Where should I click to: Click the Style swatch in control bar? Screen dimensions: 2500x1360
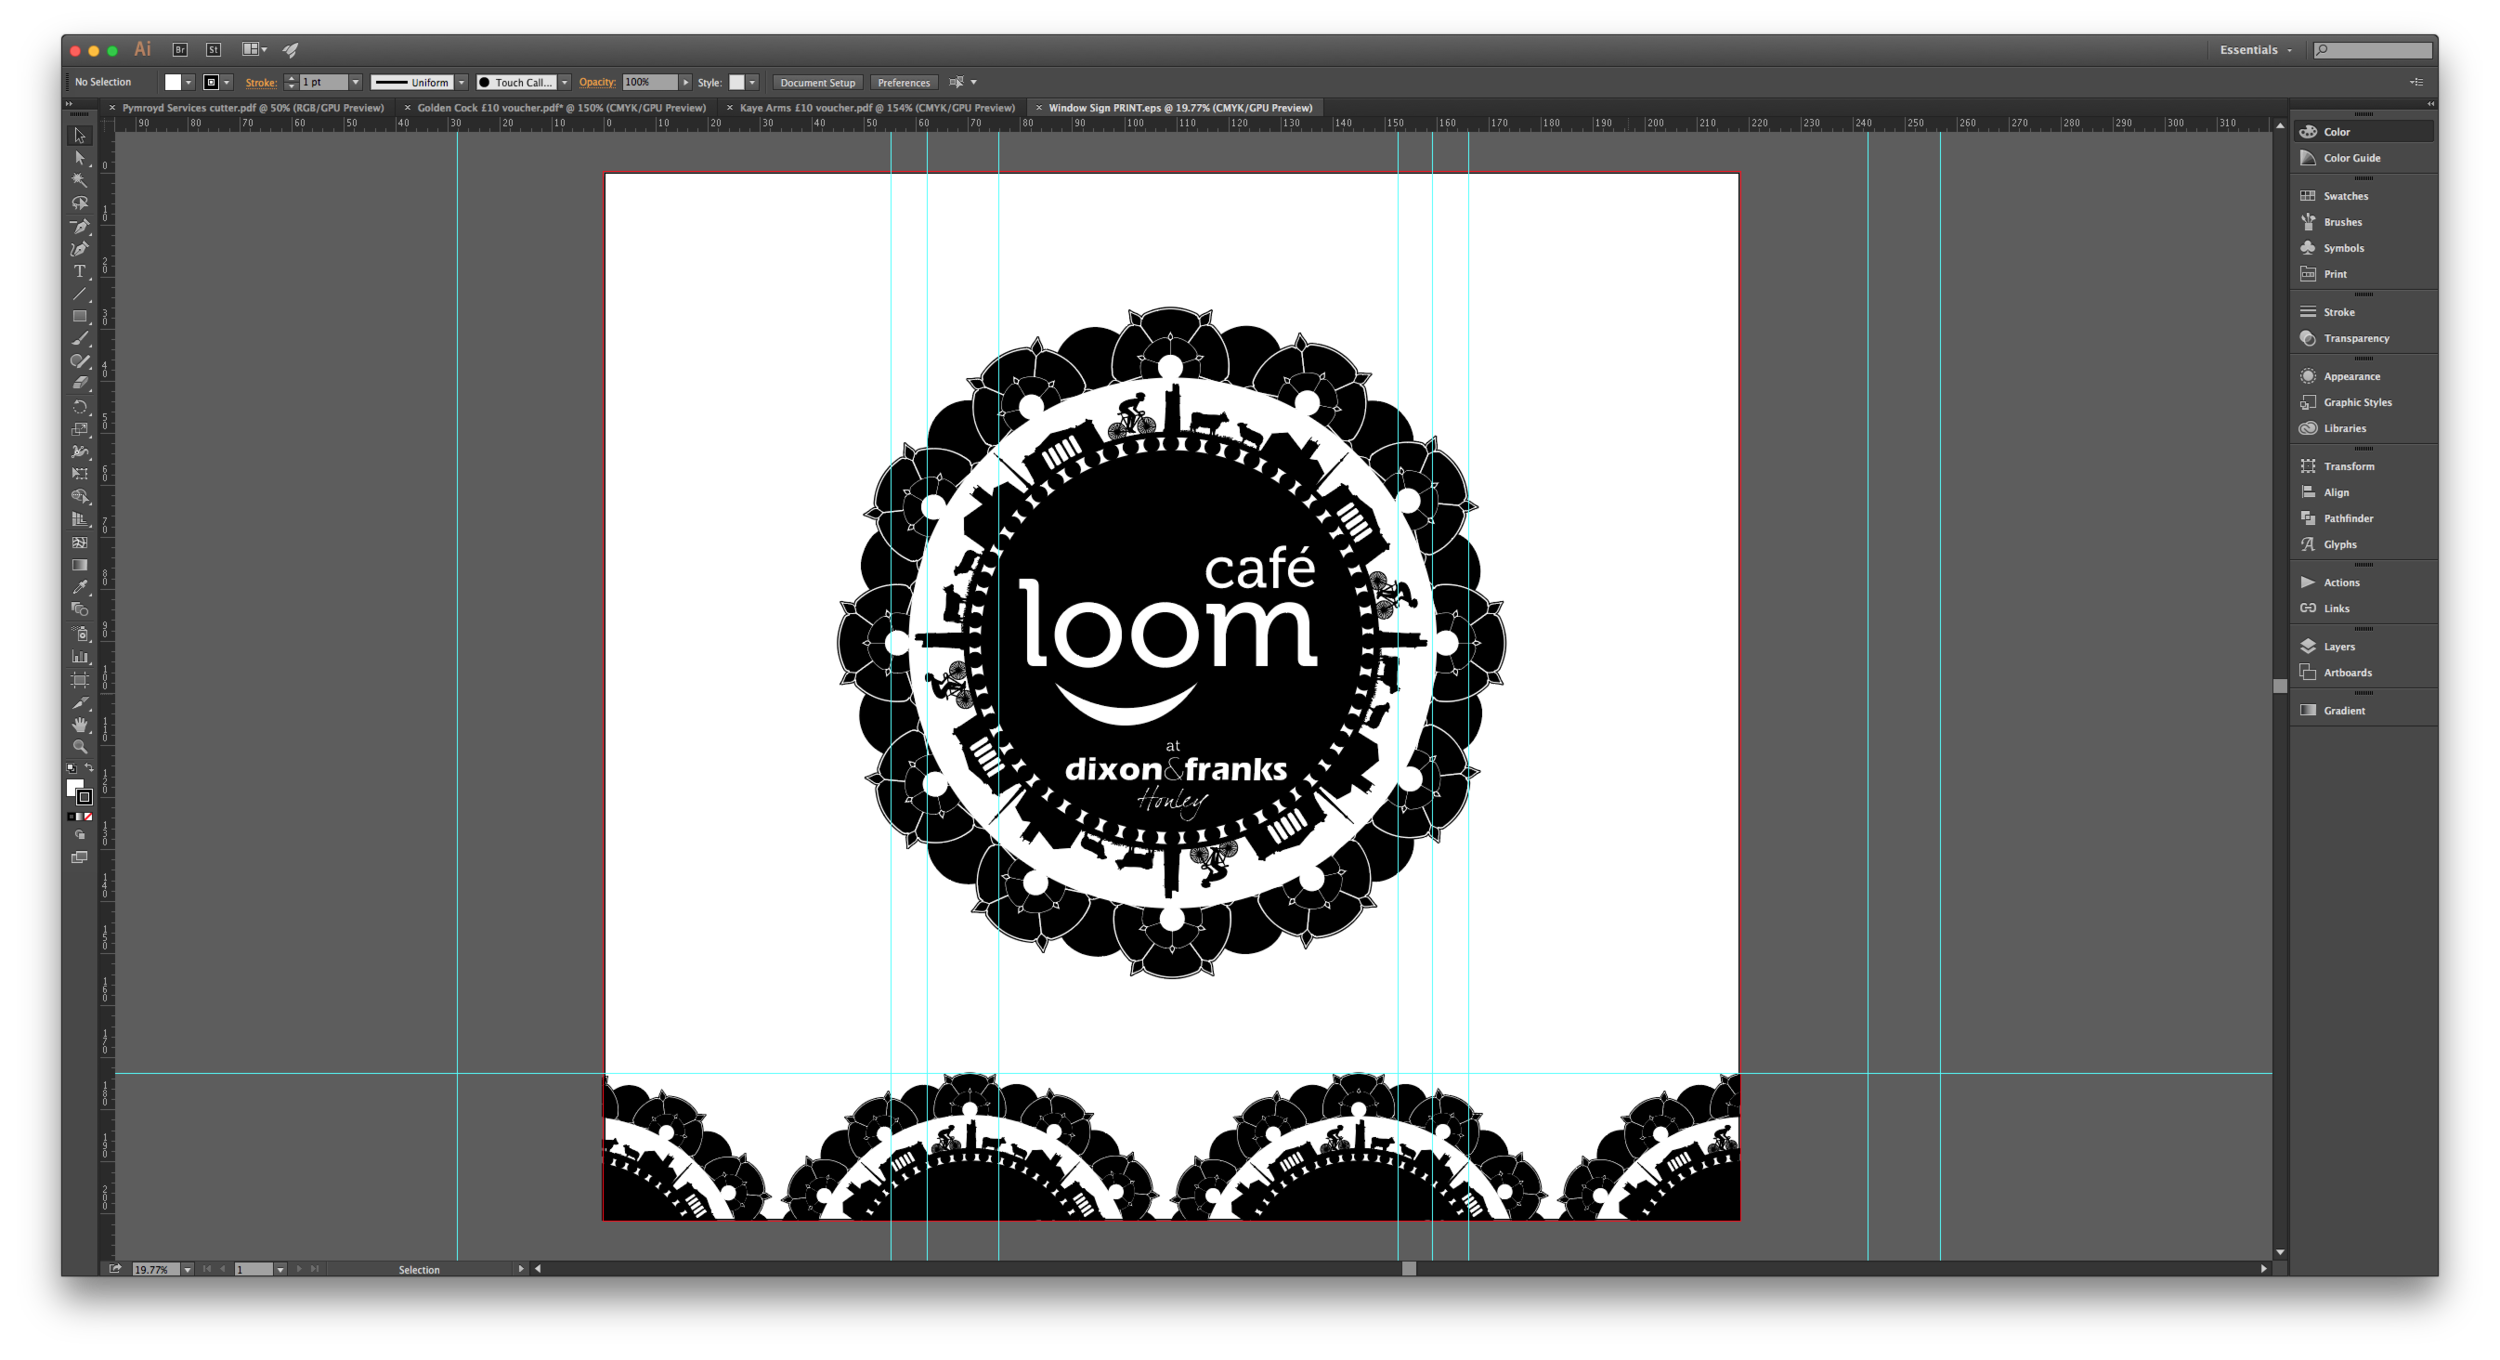737,82
